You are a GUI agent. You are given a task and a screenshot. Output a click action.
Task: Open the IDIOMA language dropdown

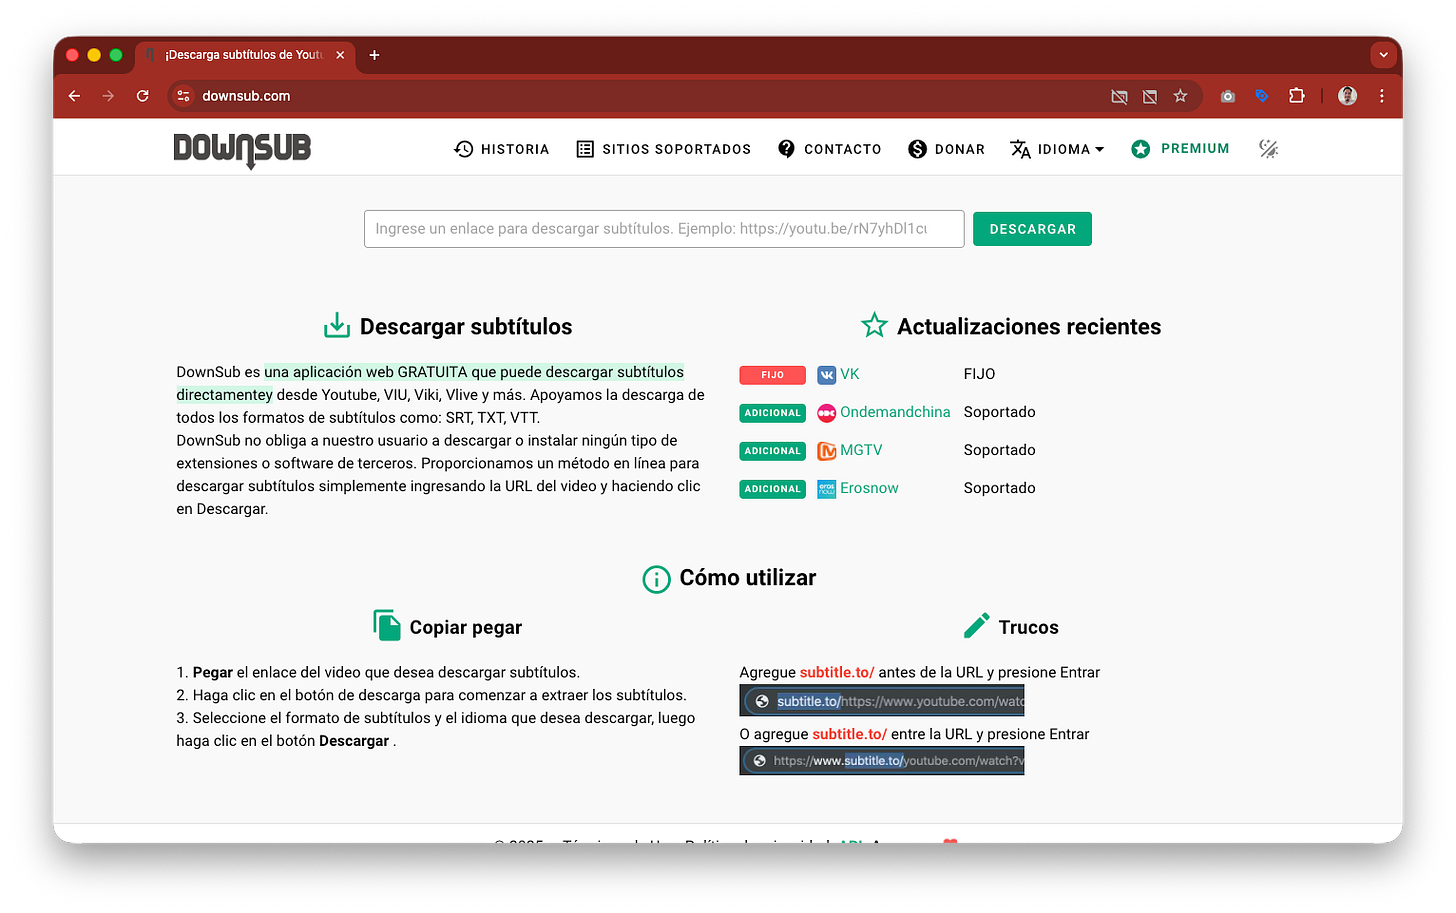coord(1057,149)
